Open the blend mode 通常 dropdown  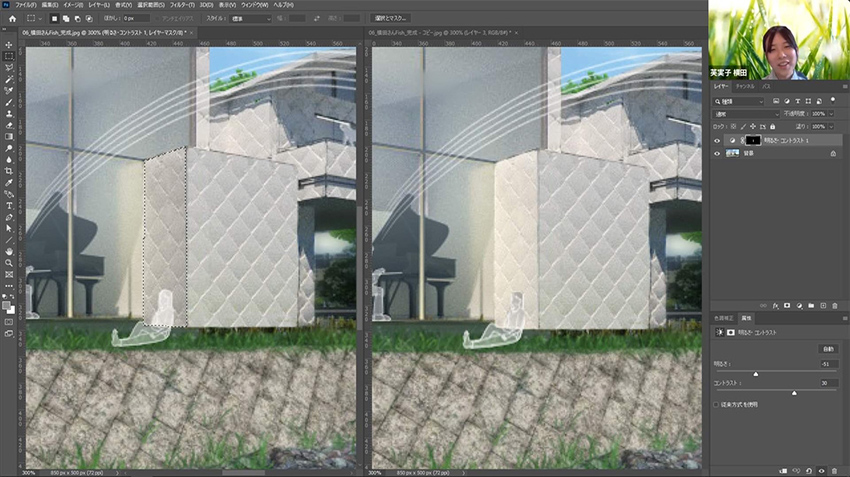(746, 114)
